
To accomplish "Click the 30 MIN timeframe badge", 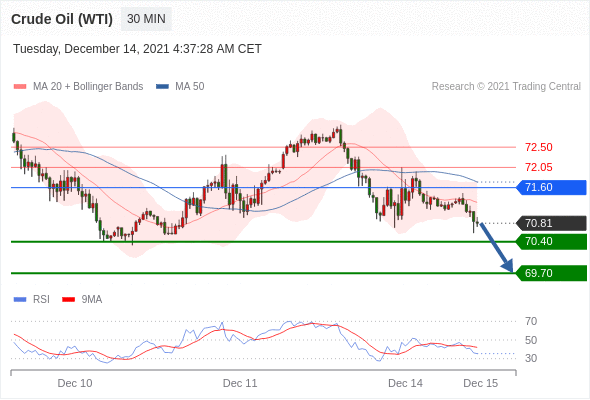I will [146, 19].
